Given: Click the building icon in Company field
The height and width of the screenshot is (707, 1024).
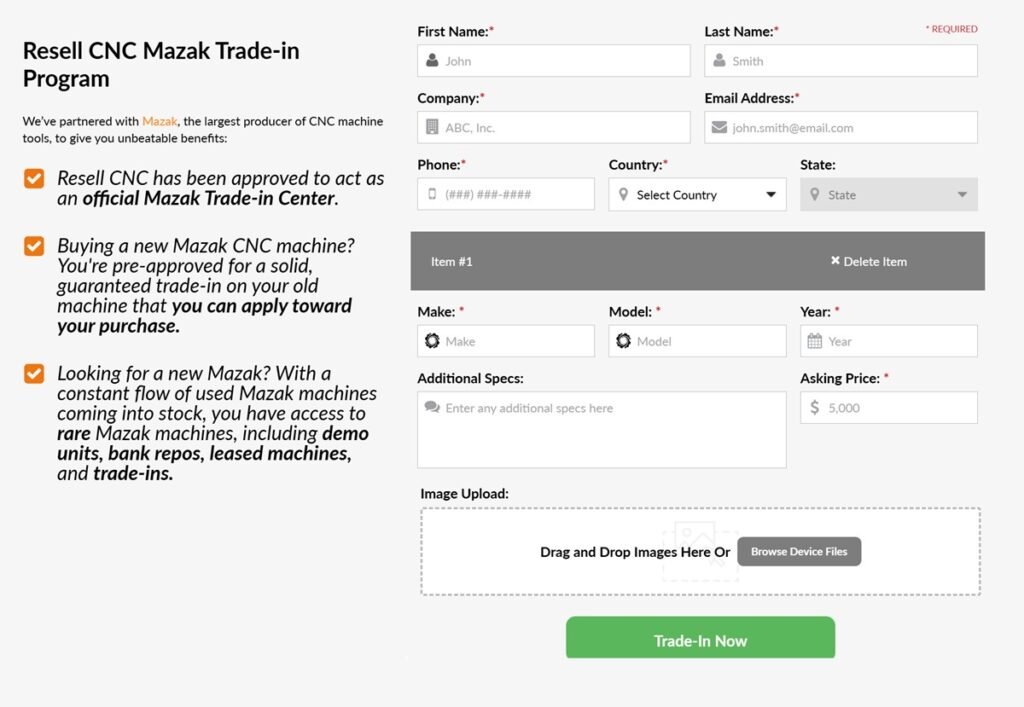Looking at the screenshot, I should 432,127.
